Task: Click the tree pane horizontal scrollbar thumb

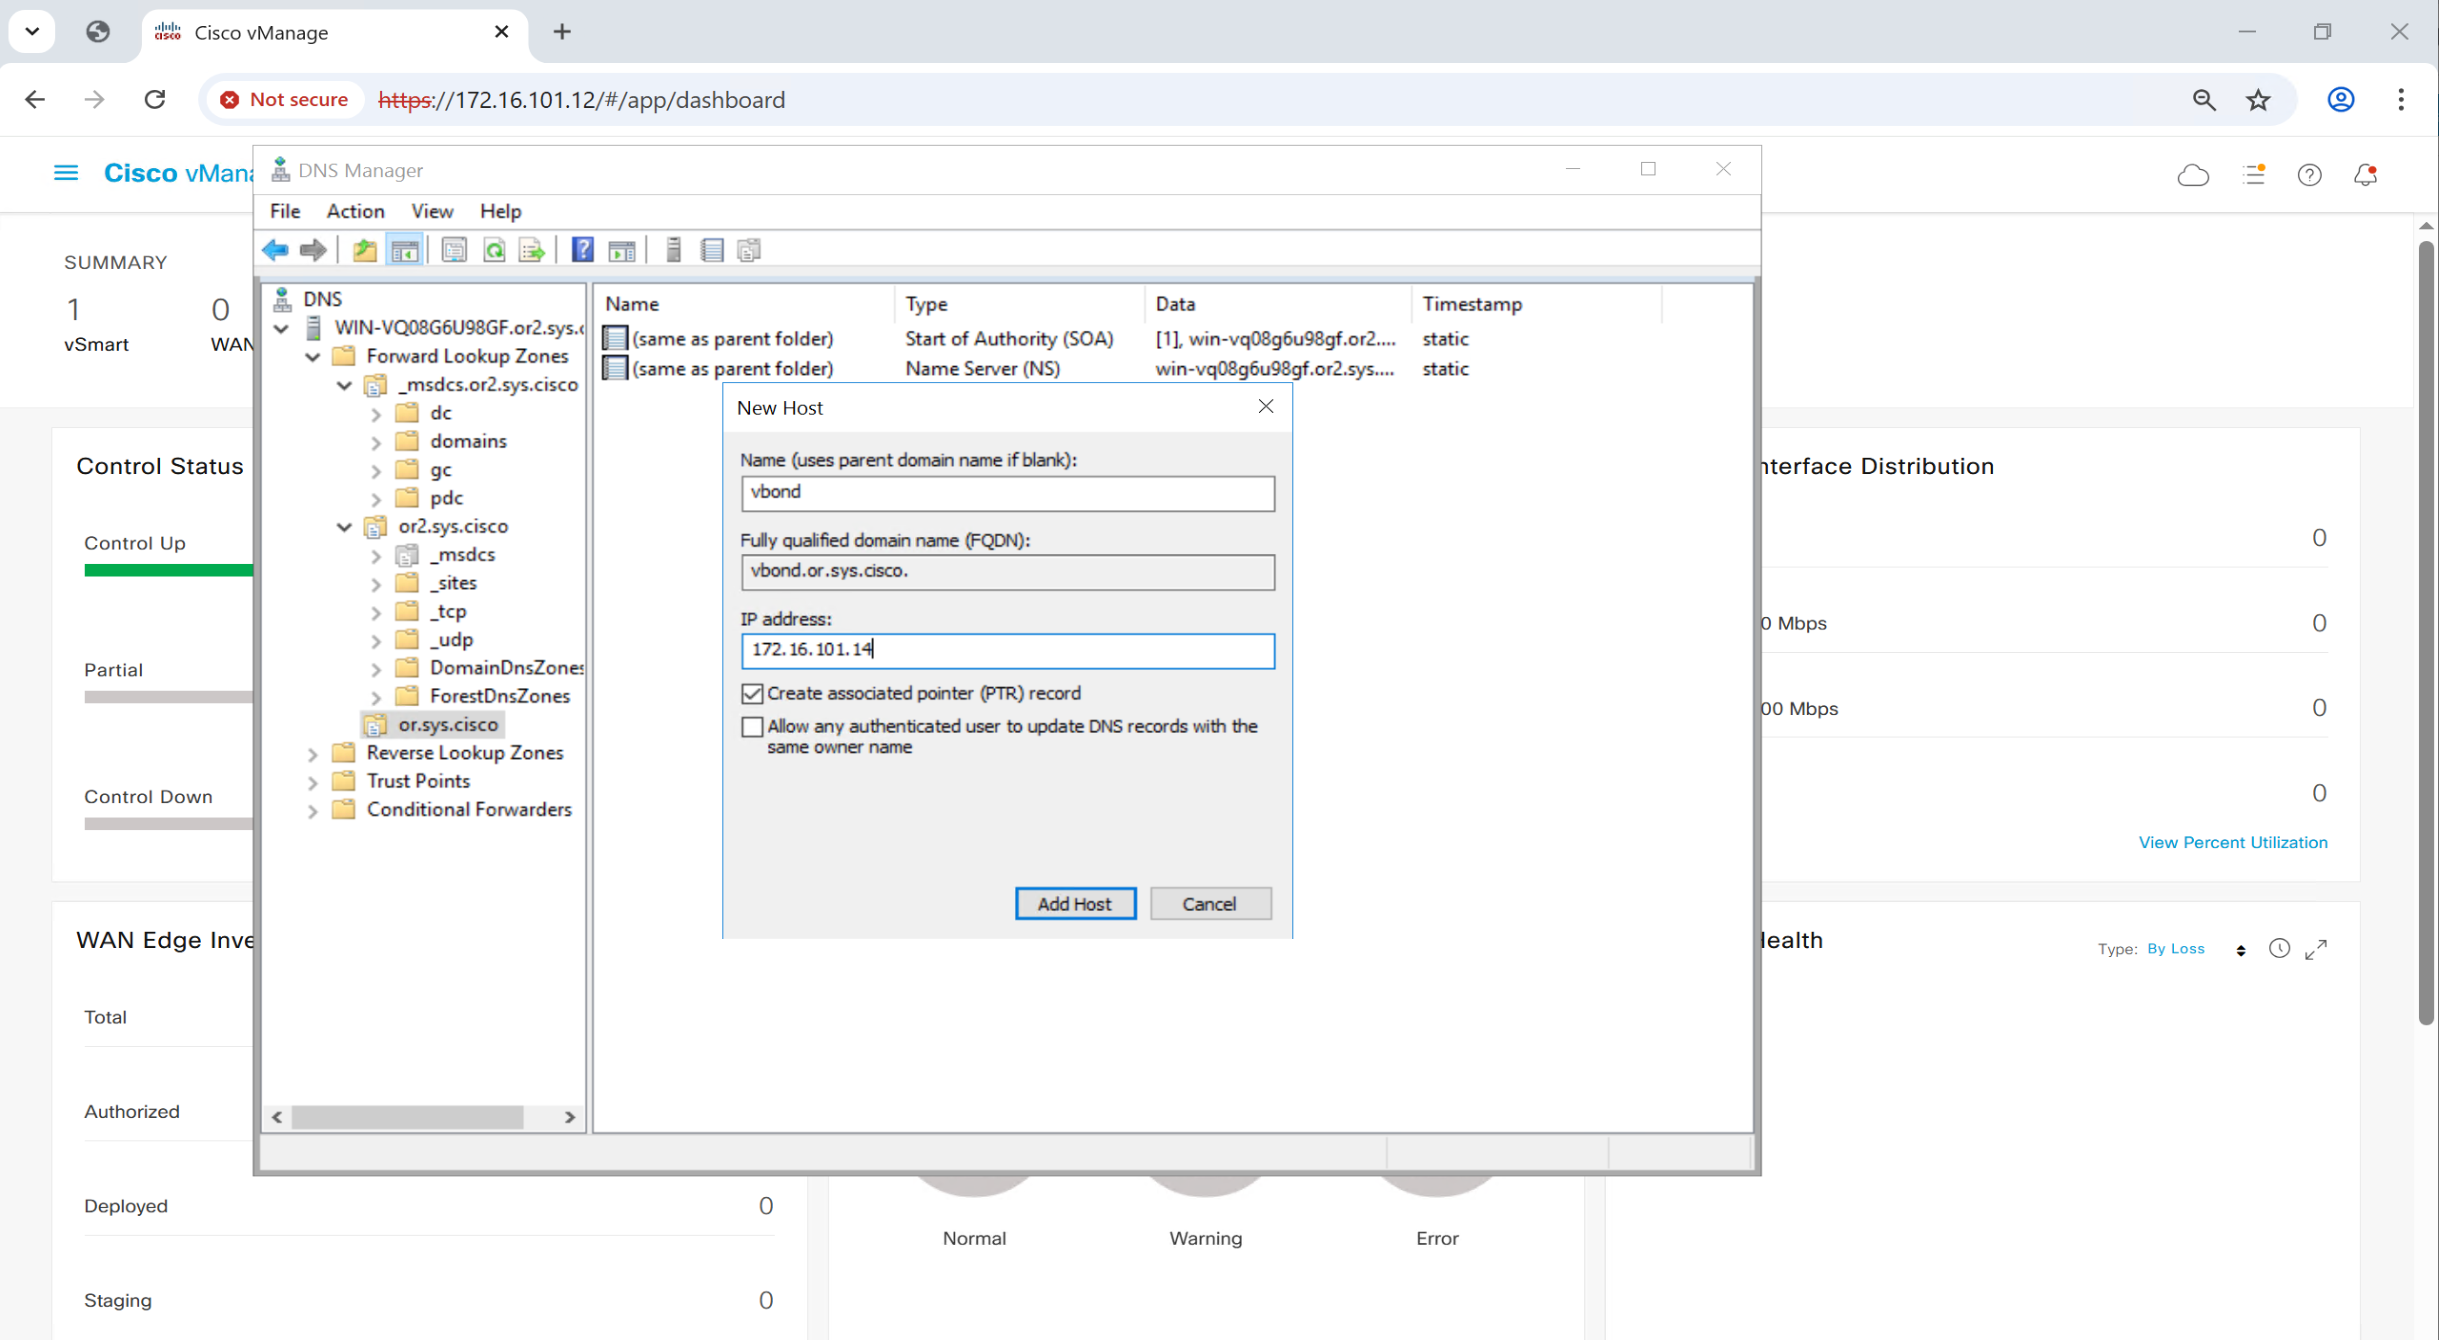Action: pyautogui.click(x=407, y=1117)
